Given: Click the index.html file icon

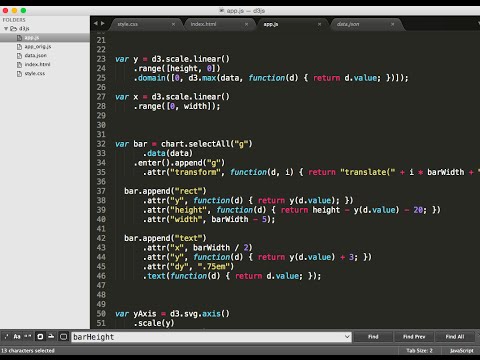Looking at the screenshot, I should 19,65.
